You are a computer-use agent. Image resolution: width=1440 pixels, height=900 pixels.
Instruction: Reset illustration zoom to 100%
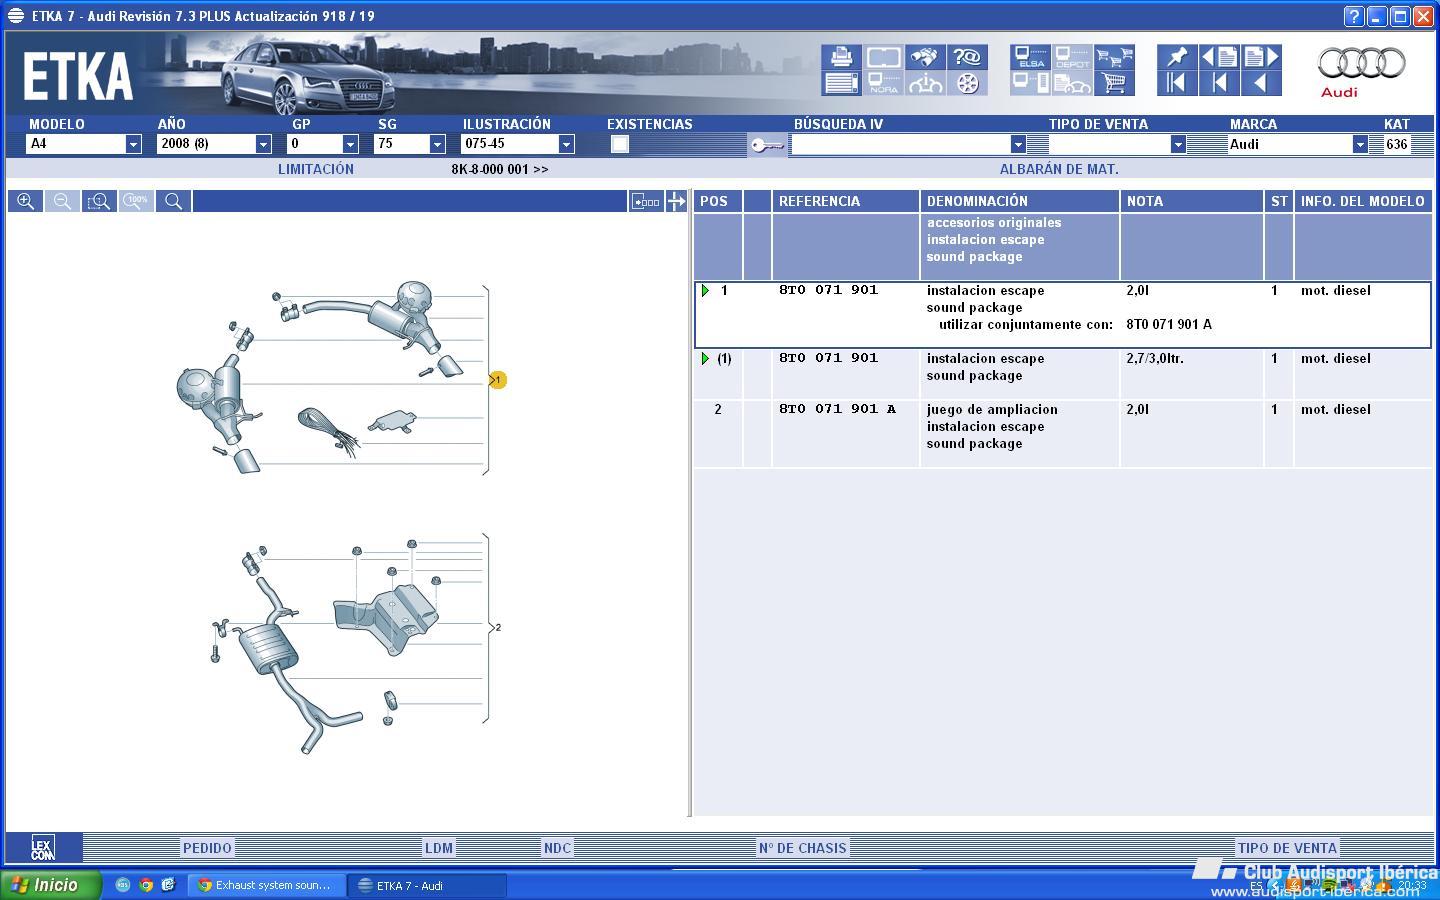[x=136, y=201]
